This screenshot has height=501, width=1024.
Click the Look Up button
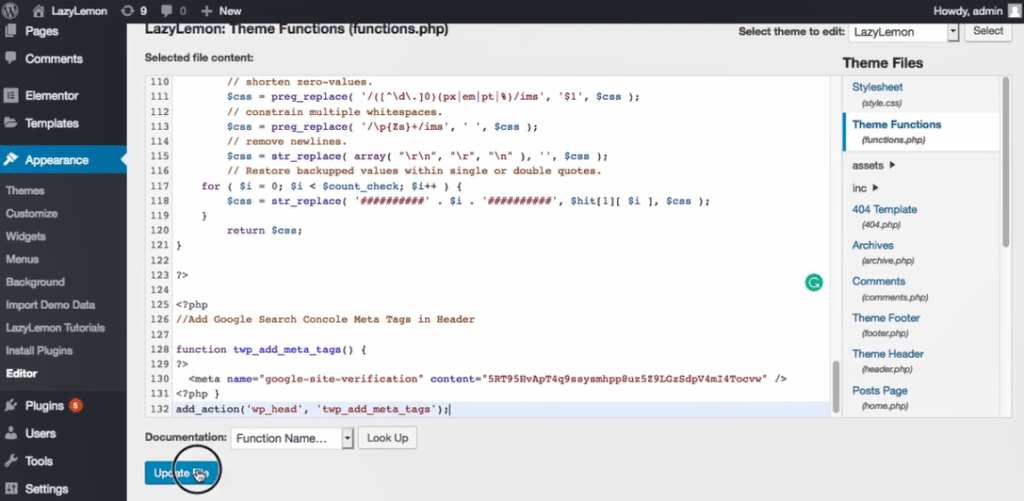[387, 438]
